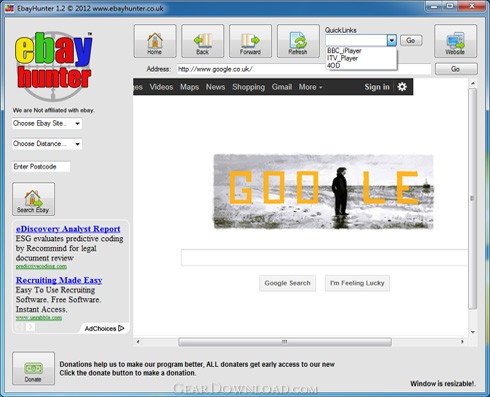Go back with the Back icon
The image size is (490, 397).
202,41
